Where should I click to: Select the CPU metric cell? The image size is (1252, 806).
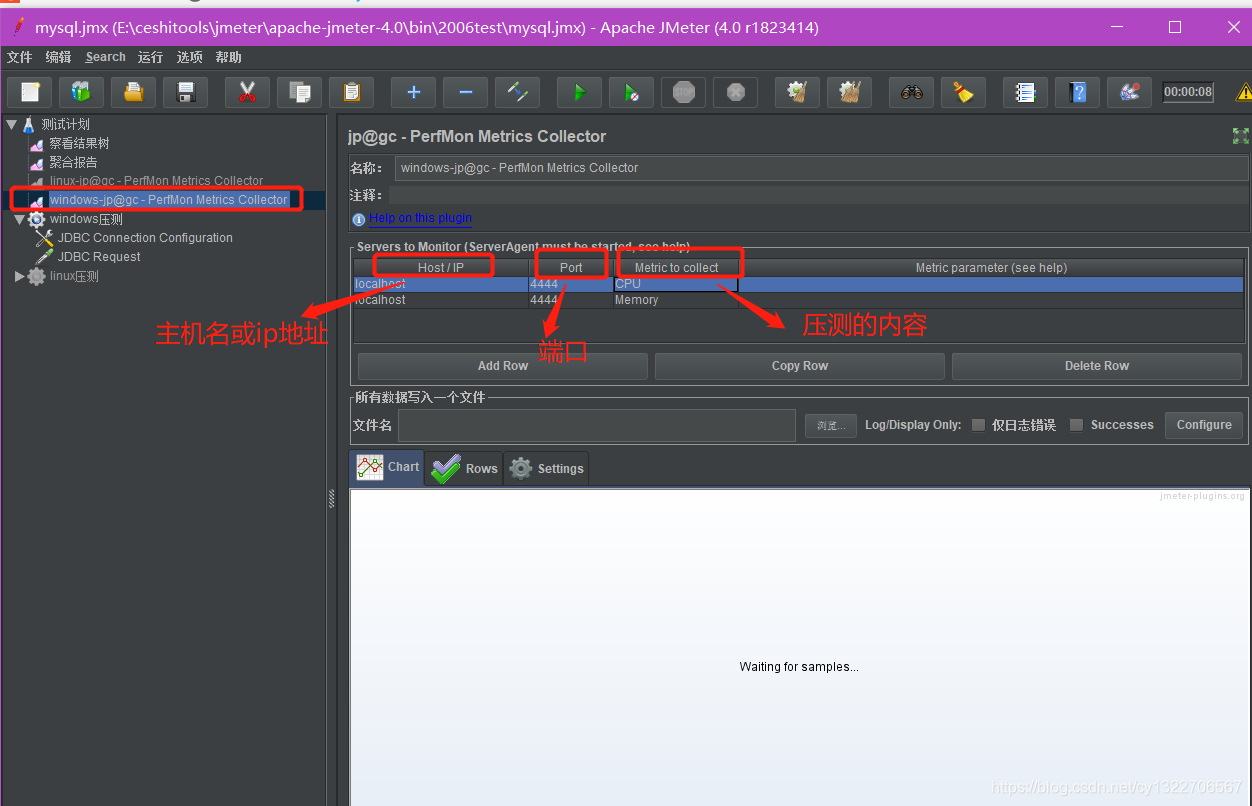676,284
